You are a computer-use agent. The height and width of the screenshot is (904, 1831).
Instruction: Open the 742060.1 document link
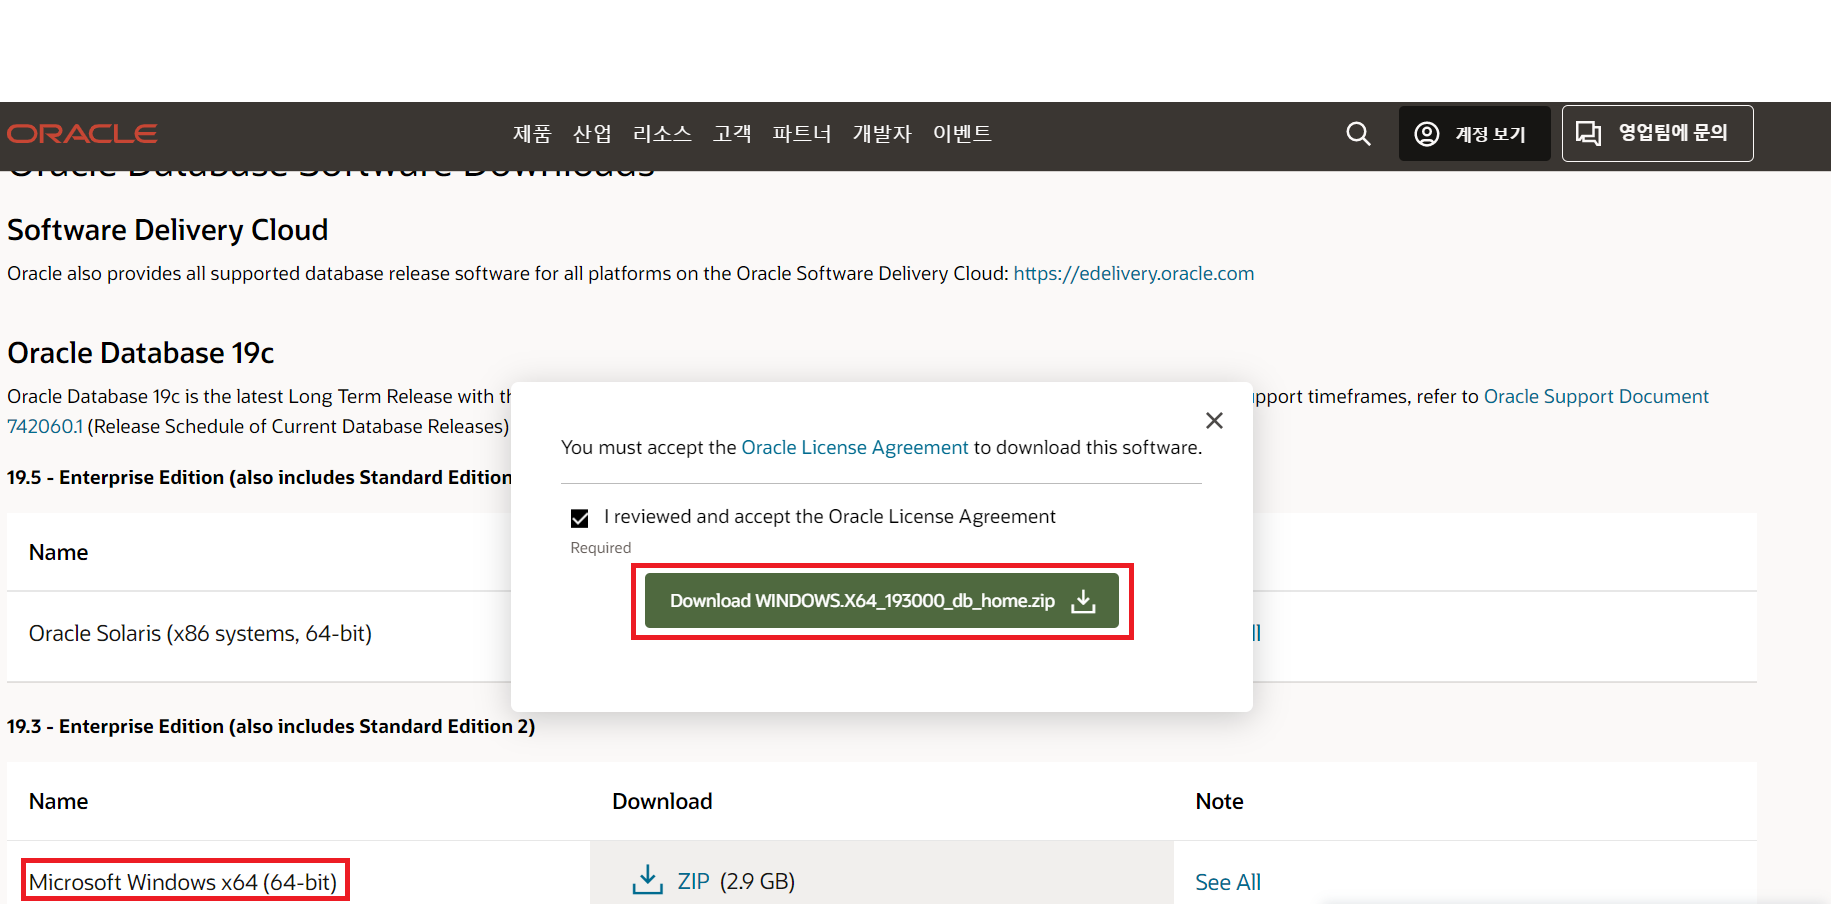(x=45, y=427)
